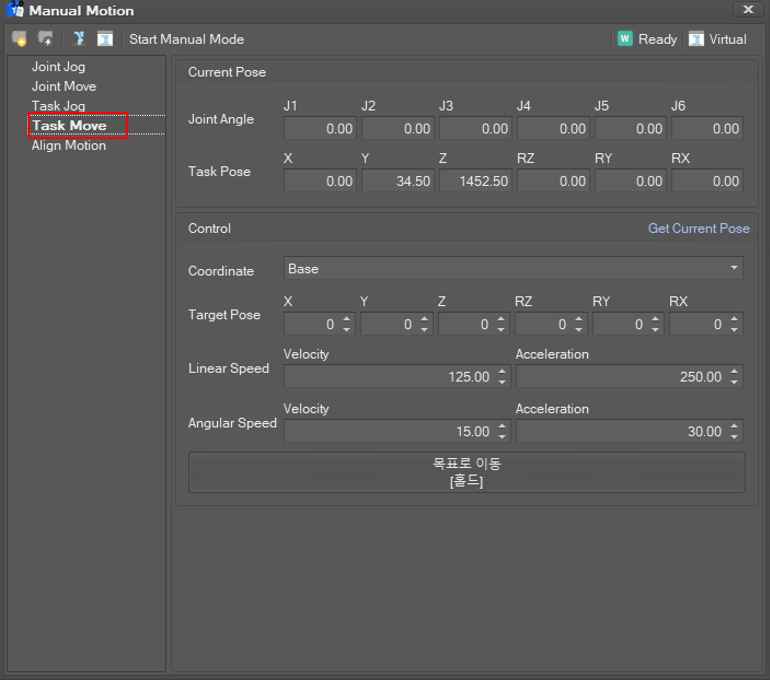The image size is (770, 680).
Task: Select Joint Jog in the left list
Action: [58, 67]
